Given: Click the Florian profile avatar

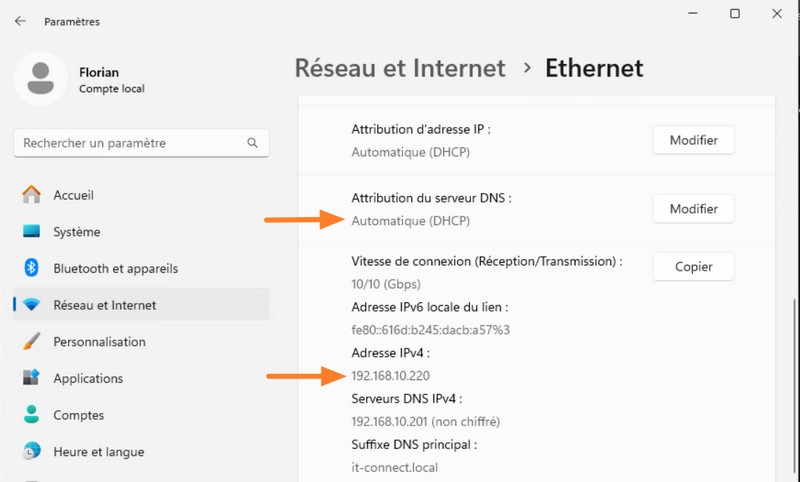Looking at the screenshot, I should pos(41,79).
